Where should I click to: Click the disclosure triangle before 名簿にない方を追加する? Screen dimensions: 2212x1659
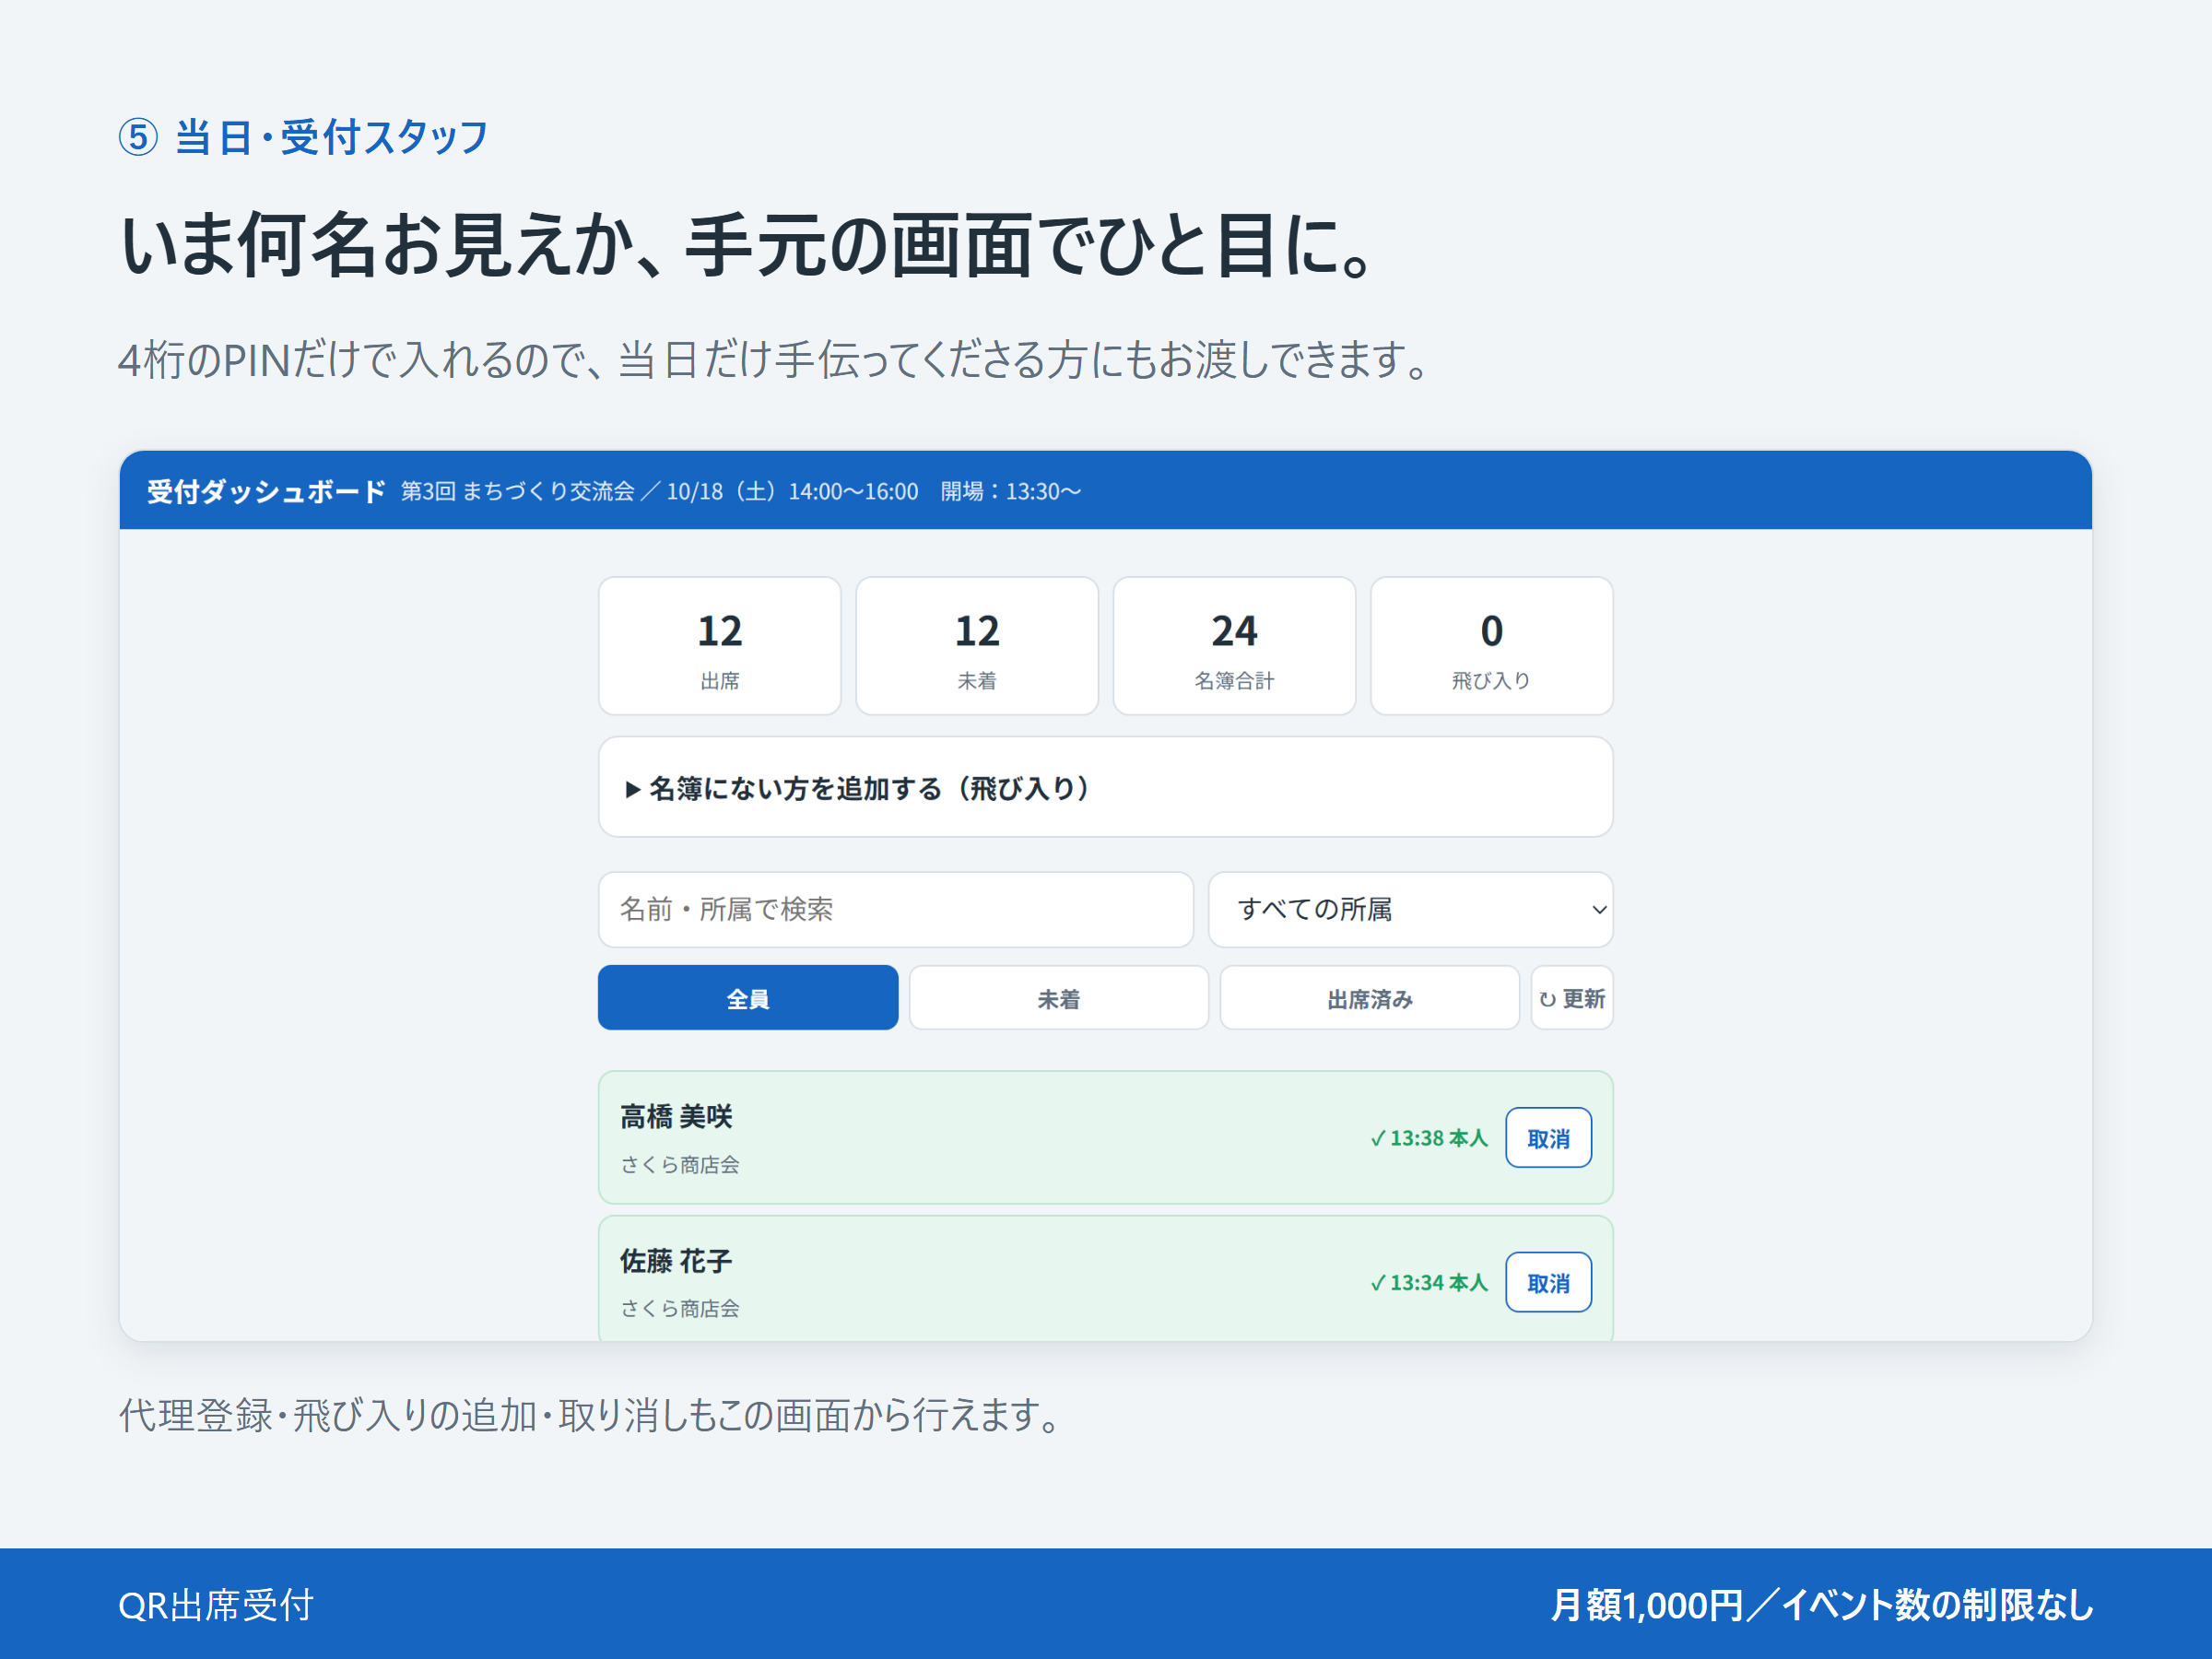(x=632, y=789)
